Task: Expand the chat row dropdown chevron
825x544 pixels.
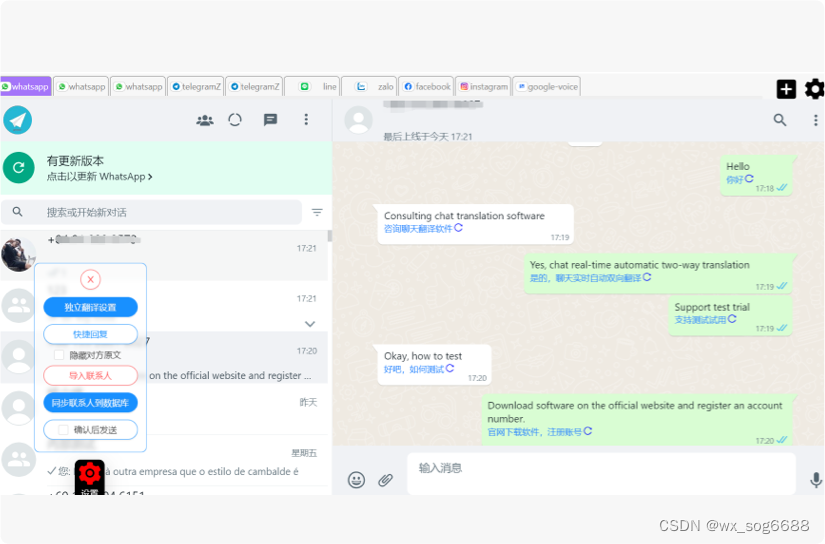Action: tap(310, 324)
